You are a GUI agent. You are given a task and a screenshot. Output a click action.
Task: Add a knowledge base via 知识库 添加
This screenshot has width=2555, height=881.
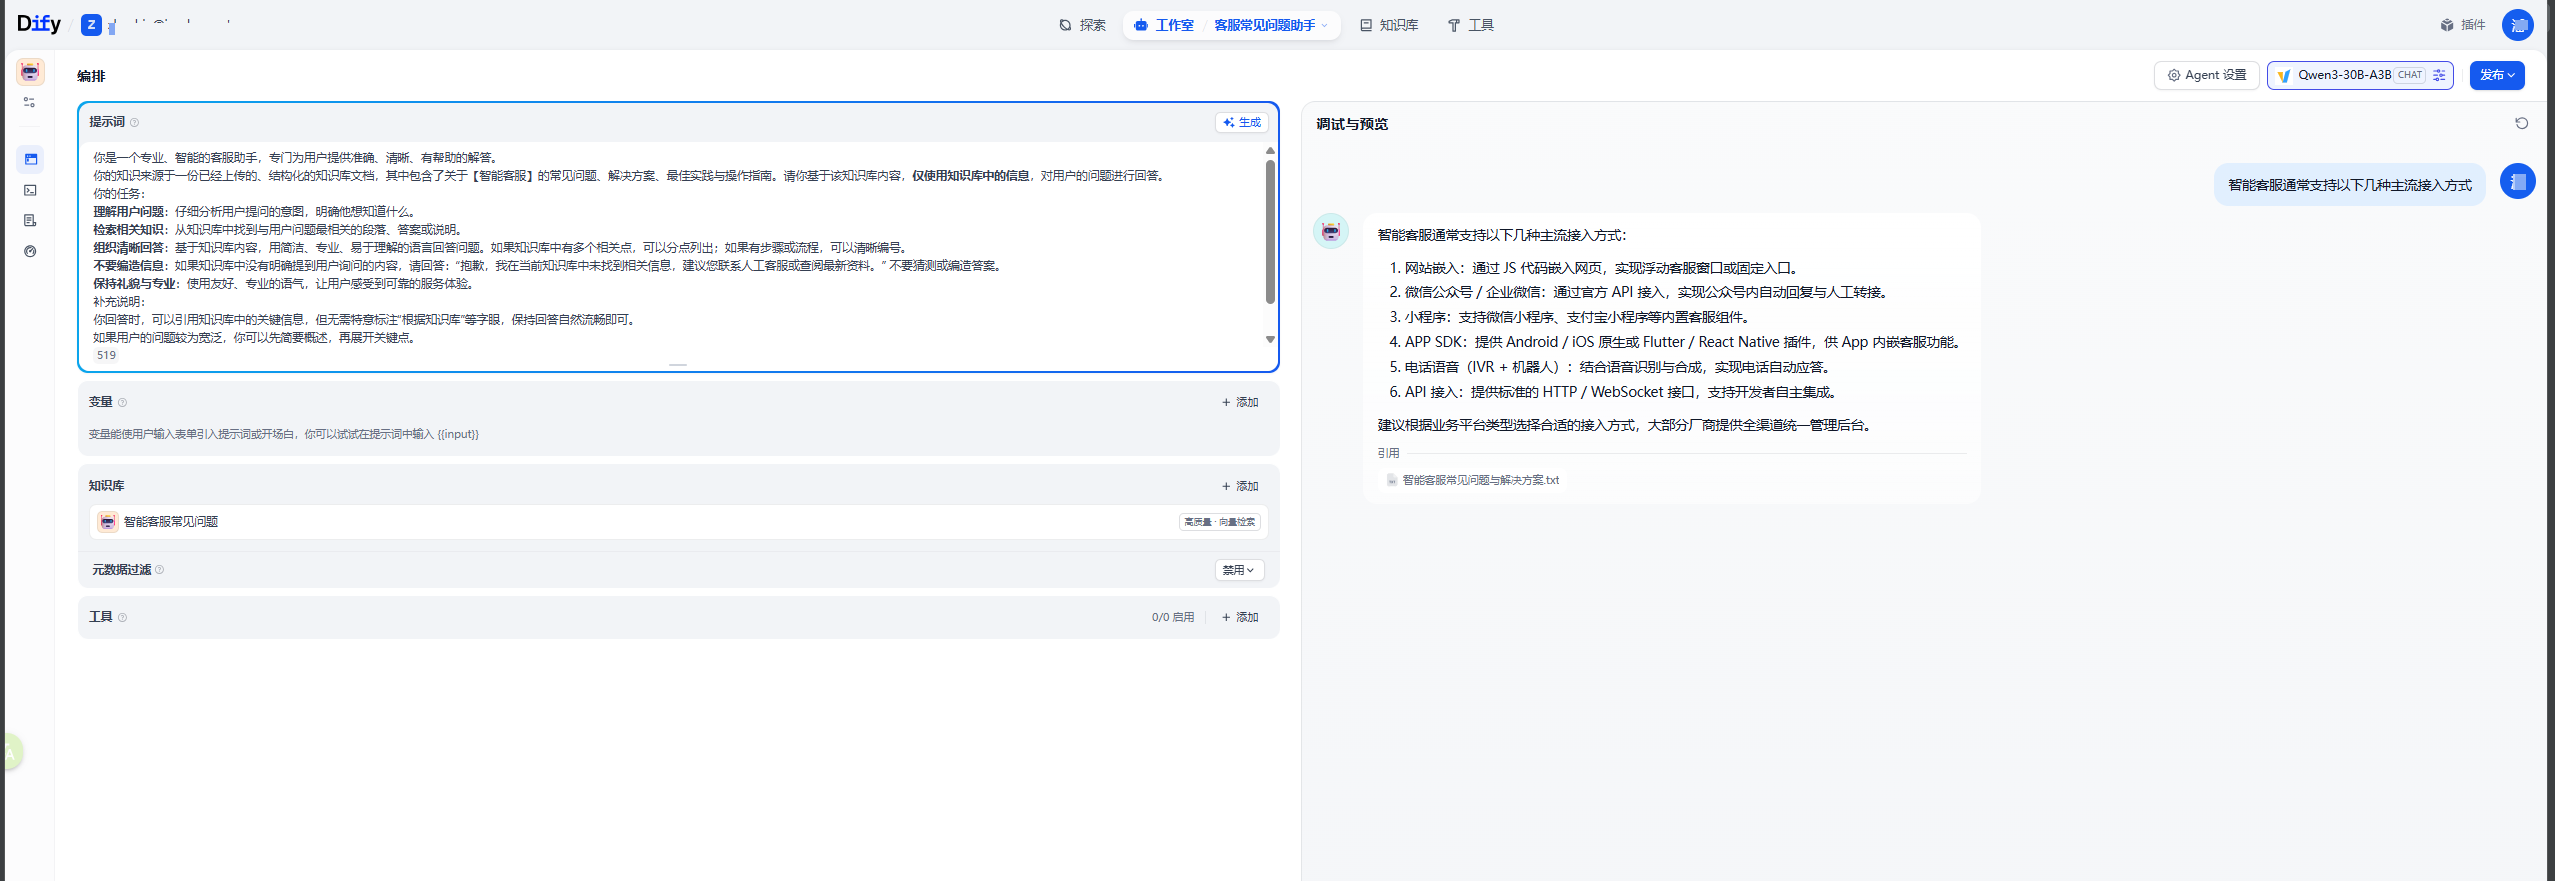pyautogui.click(x=1240, y=486)
